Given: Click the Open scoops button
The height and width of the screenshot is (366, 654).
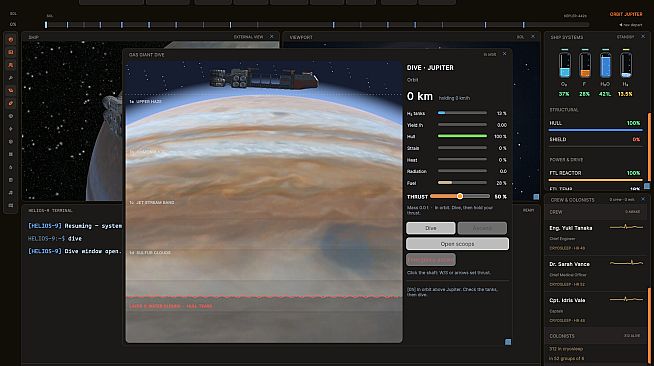Looking at the screenshot, I should (457, 244).
